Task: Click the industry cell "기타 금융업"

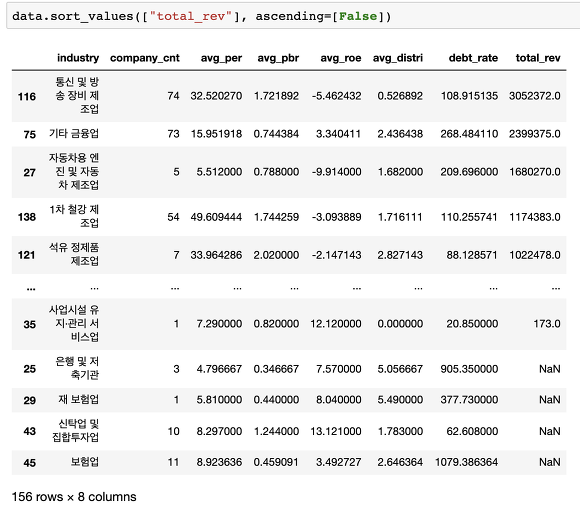Action: point(74,134)
